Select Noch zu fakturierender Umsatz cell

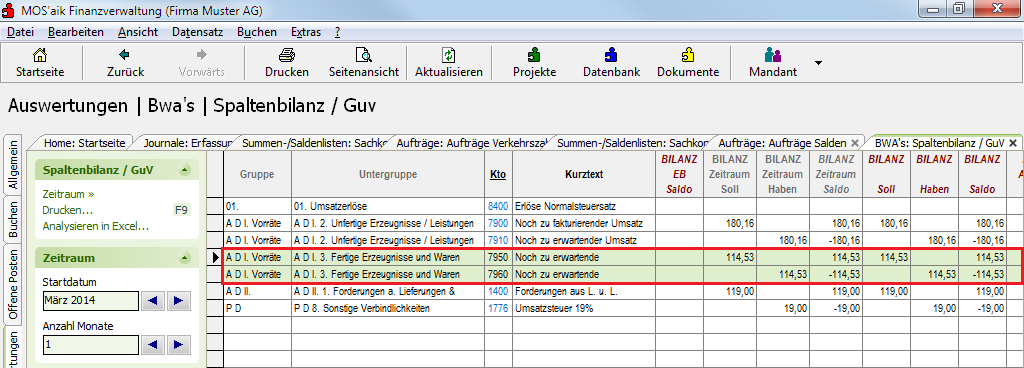pos(584,223)
